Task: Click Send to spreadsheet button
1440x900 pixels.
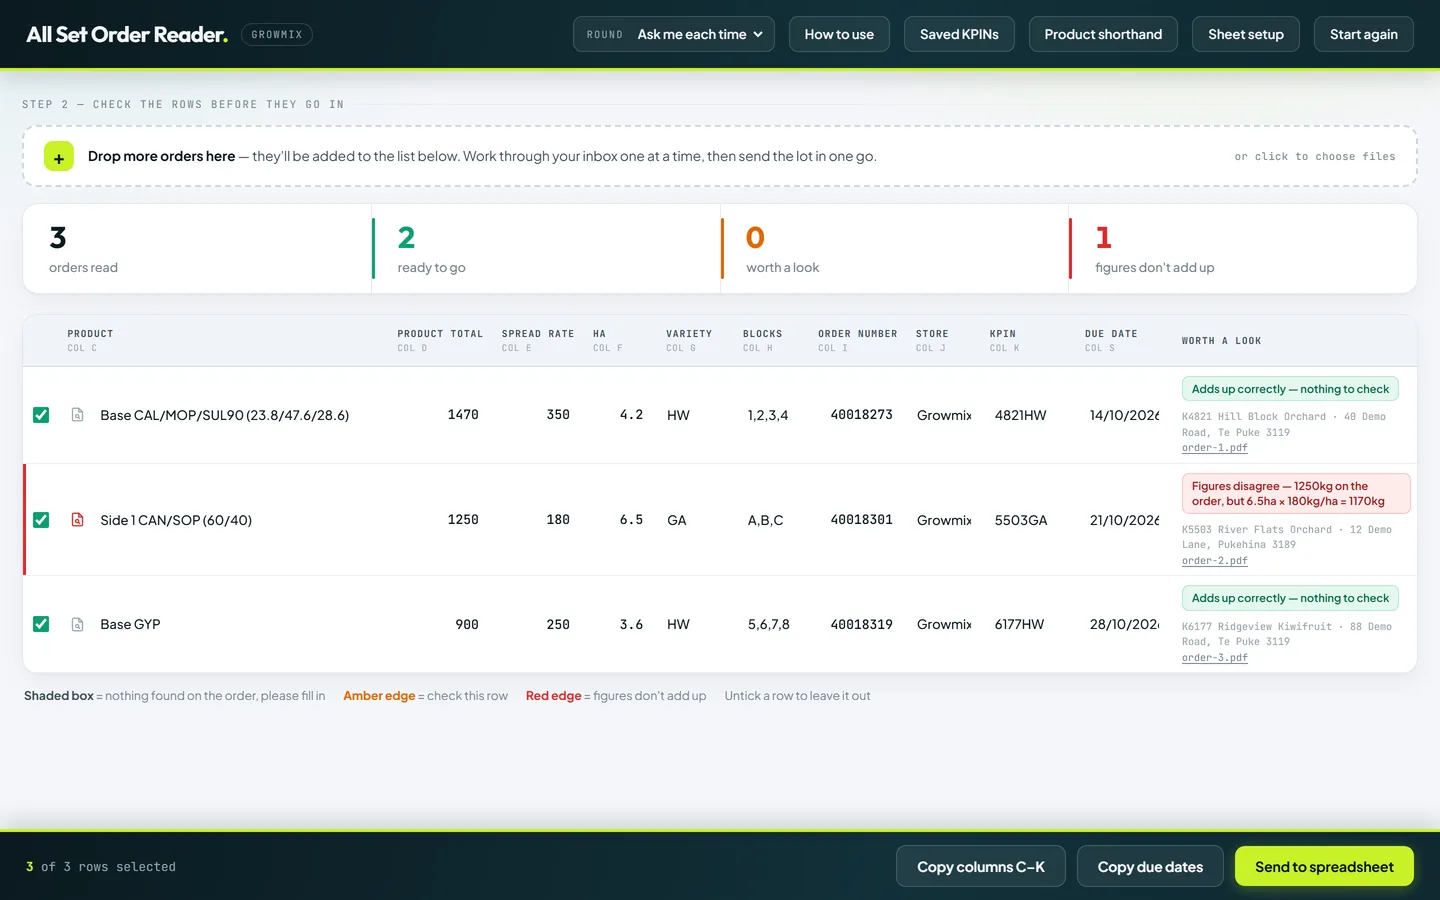Action: point(1324,867)
